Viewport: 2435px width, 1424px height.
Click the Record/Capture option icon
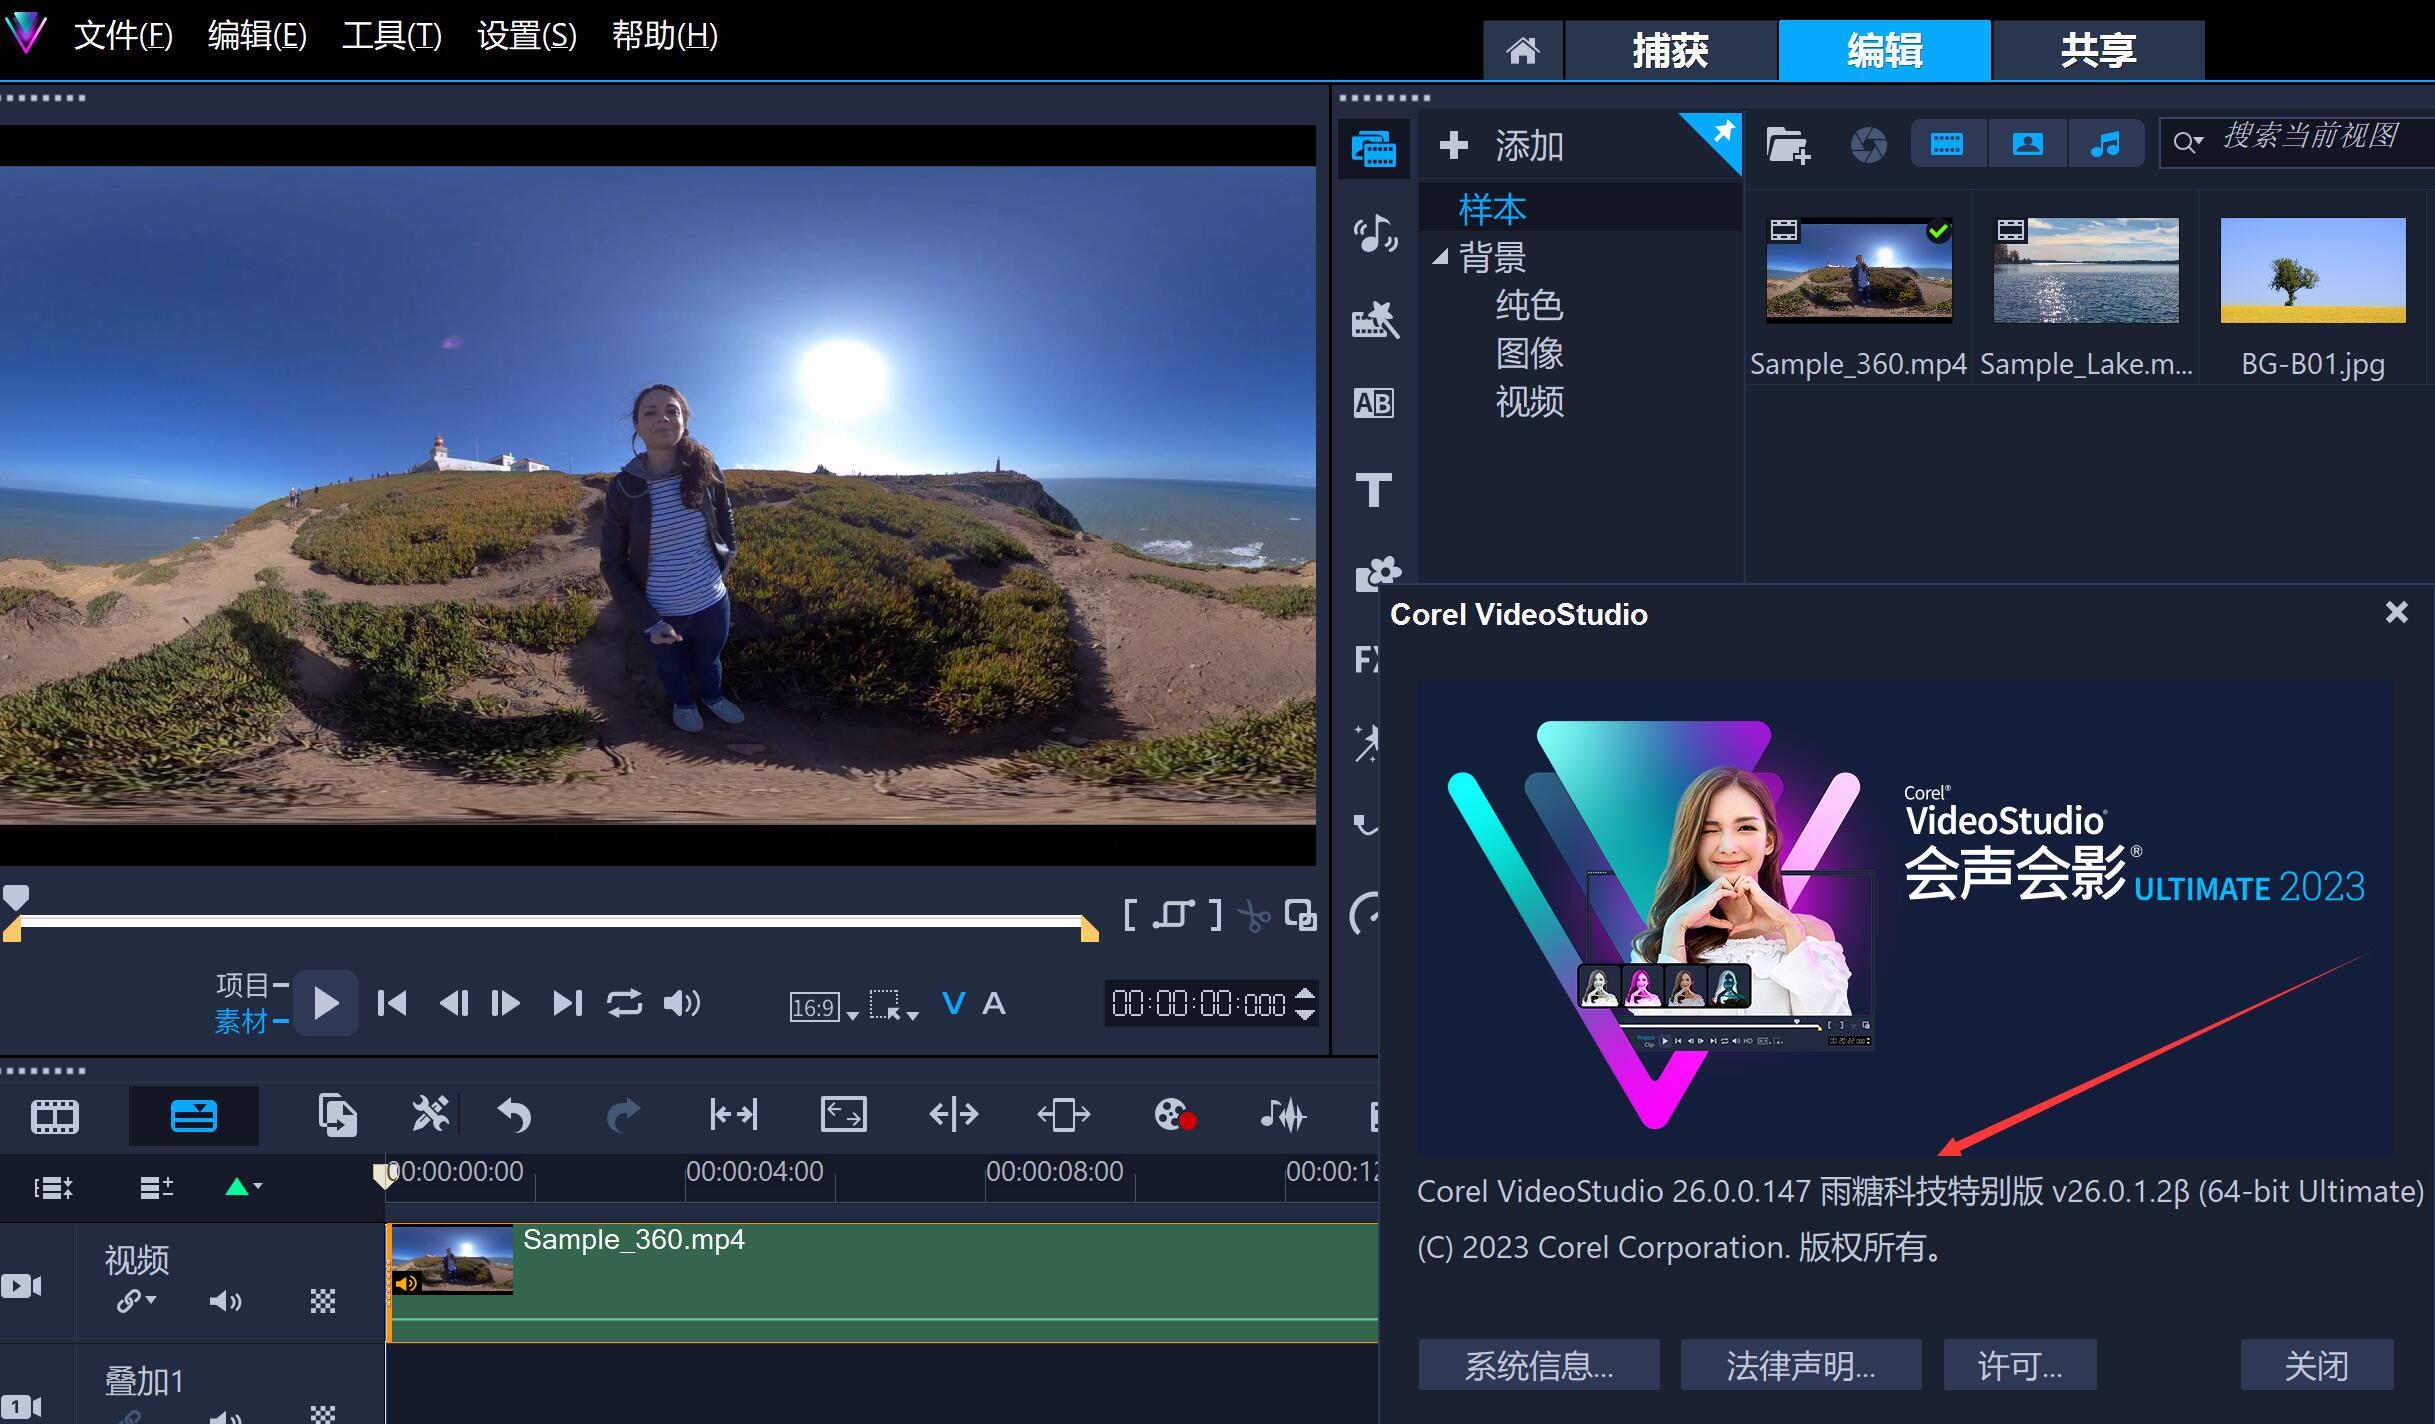1174,1114
